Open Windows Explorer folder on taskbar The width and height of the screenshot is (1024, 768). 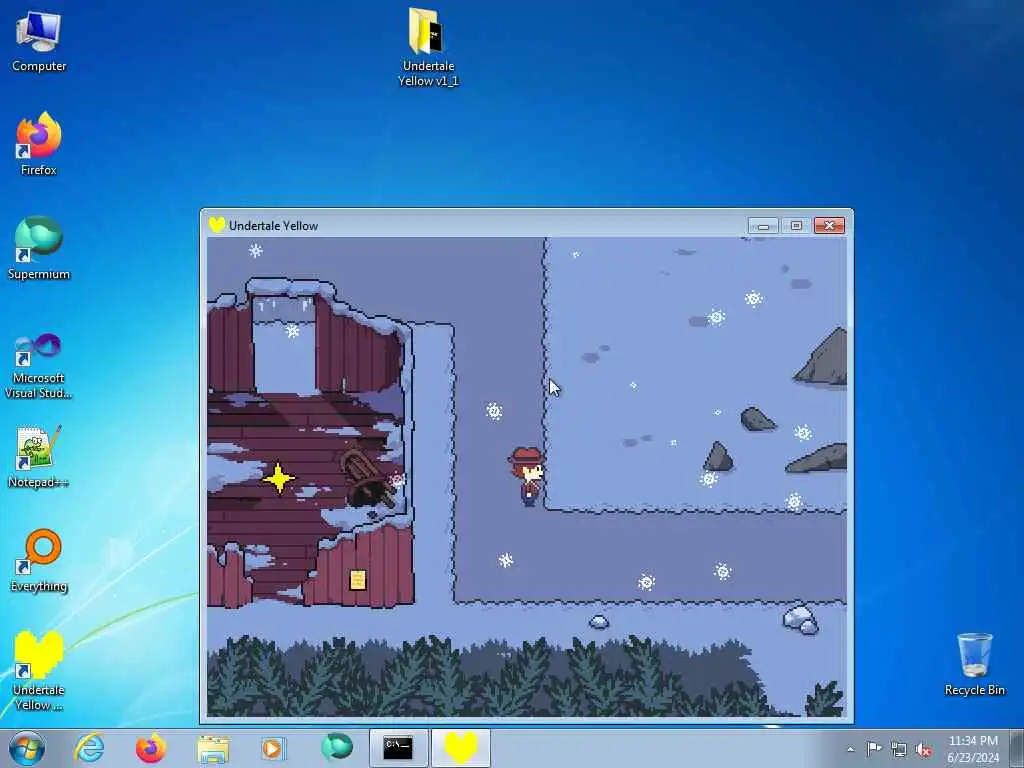coord(213,748)
